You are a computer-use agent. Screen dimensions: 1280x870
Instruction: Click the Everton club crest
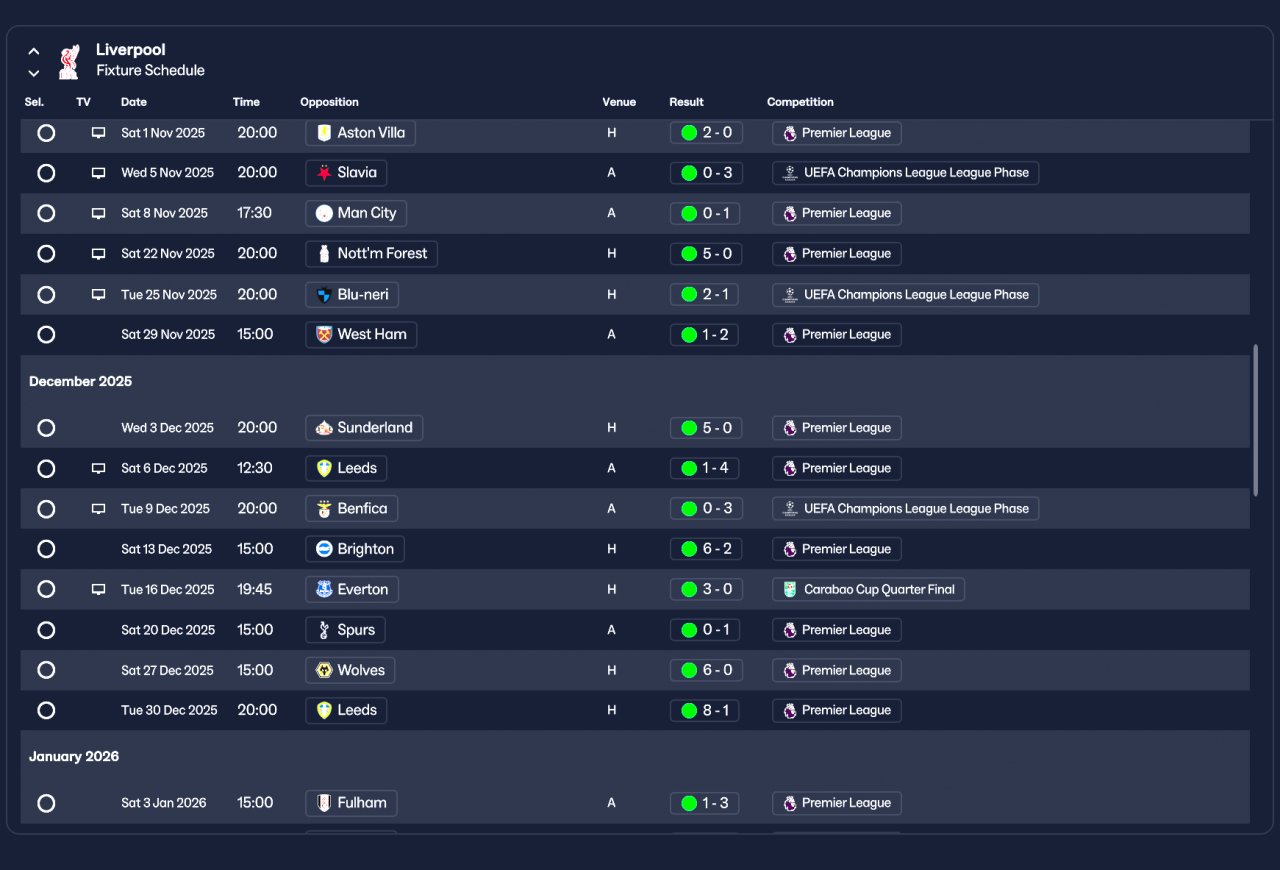[x=324, y=590]
